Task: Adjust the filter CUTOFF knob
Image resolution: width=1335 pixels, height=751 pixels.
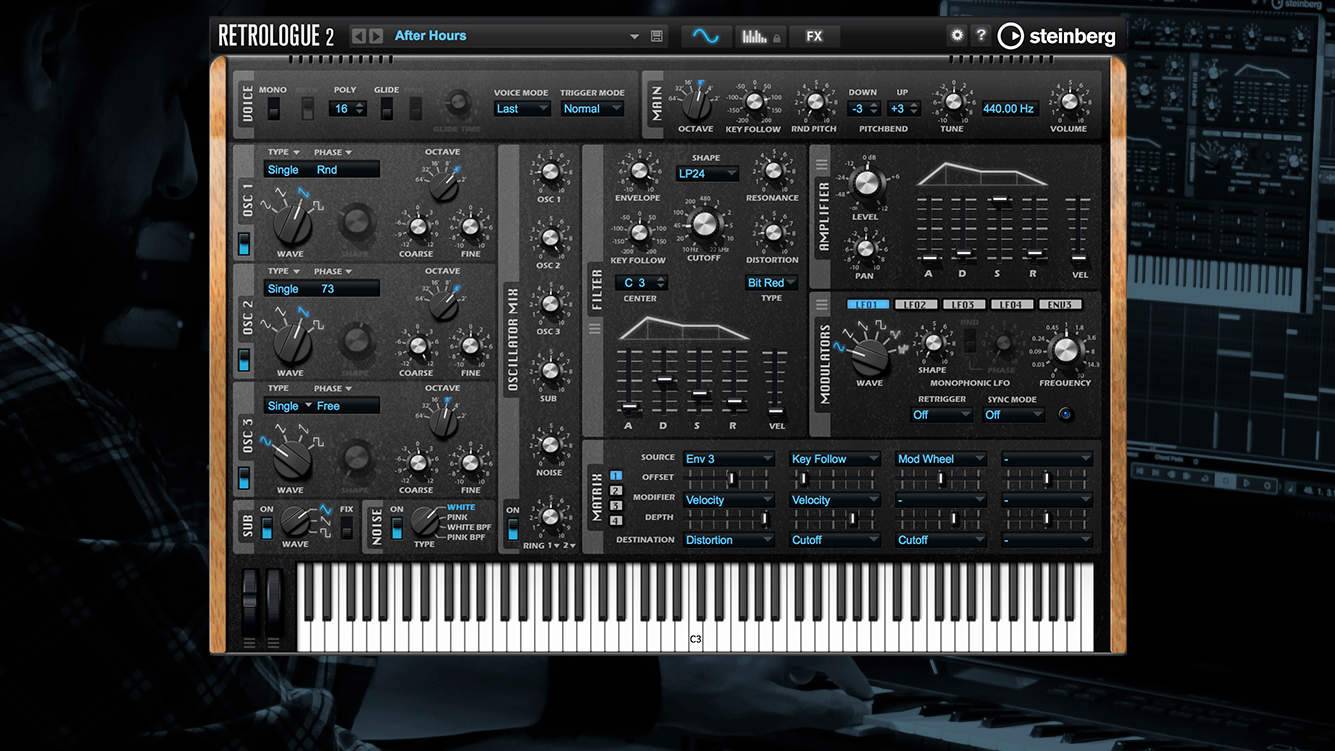Action: pyautogui.click(x=704, y=225)
